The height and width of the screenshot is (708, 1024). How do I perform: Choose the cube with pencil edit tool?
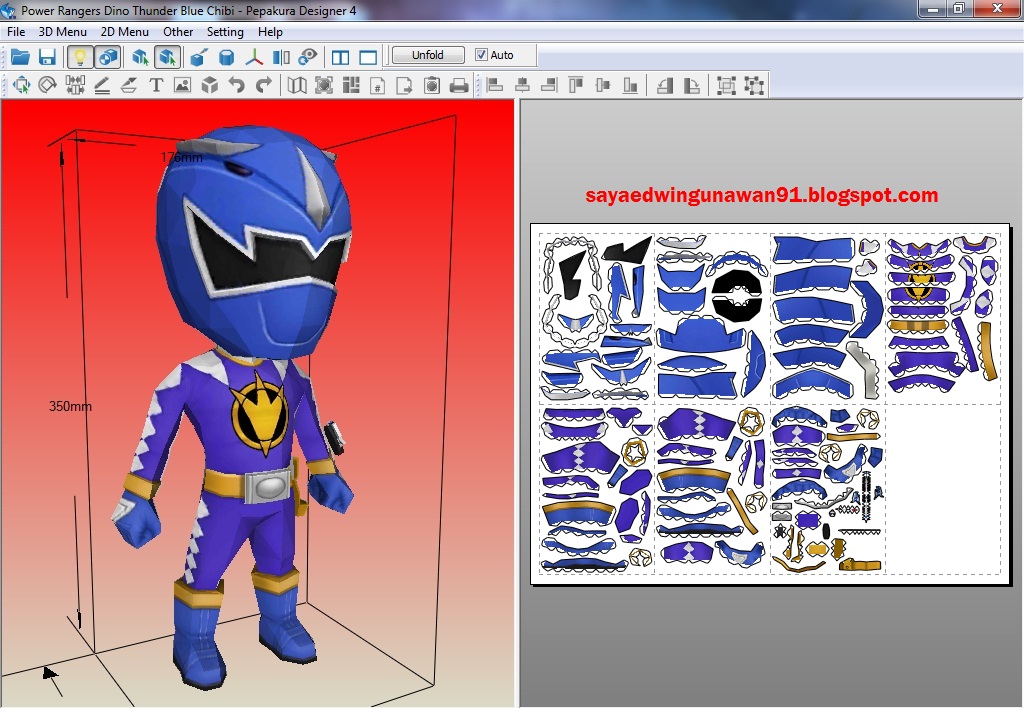pos(199,57)
